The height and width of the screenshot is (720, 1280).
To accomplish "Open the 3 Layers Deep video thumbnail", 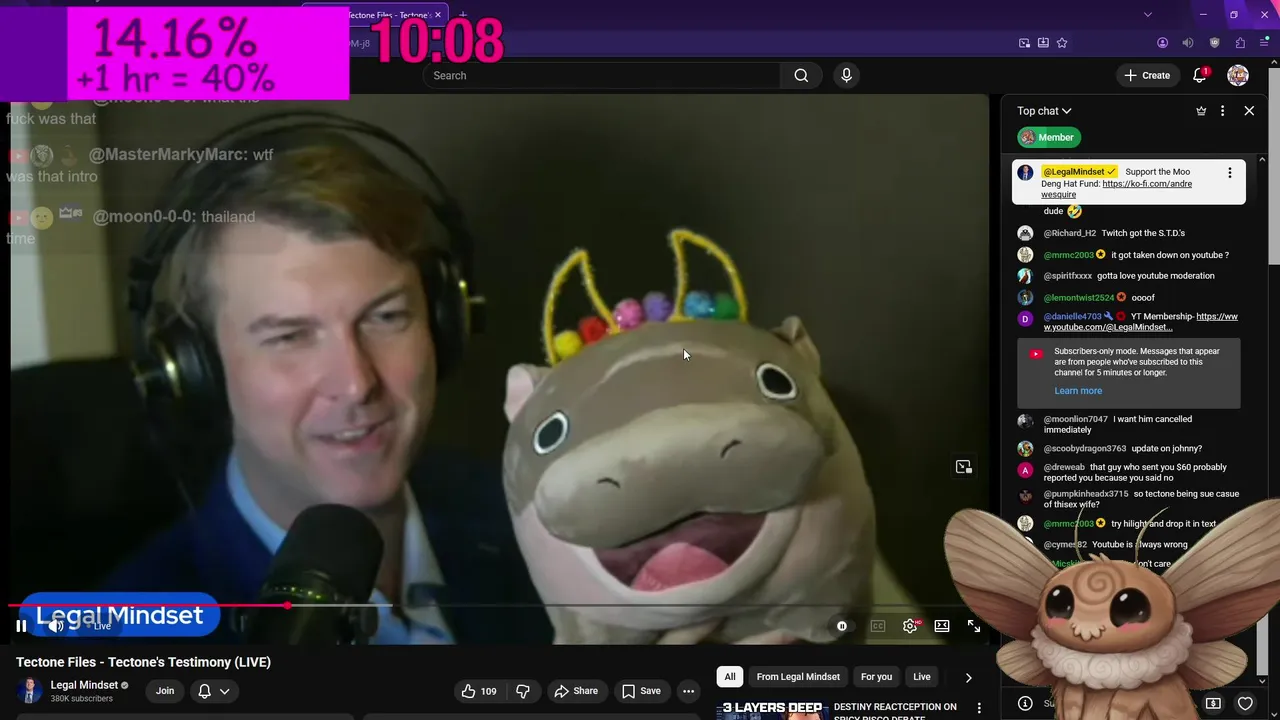I will 771,710.
